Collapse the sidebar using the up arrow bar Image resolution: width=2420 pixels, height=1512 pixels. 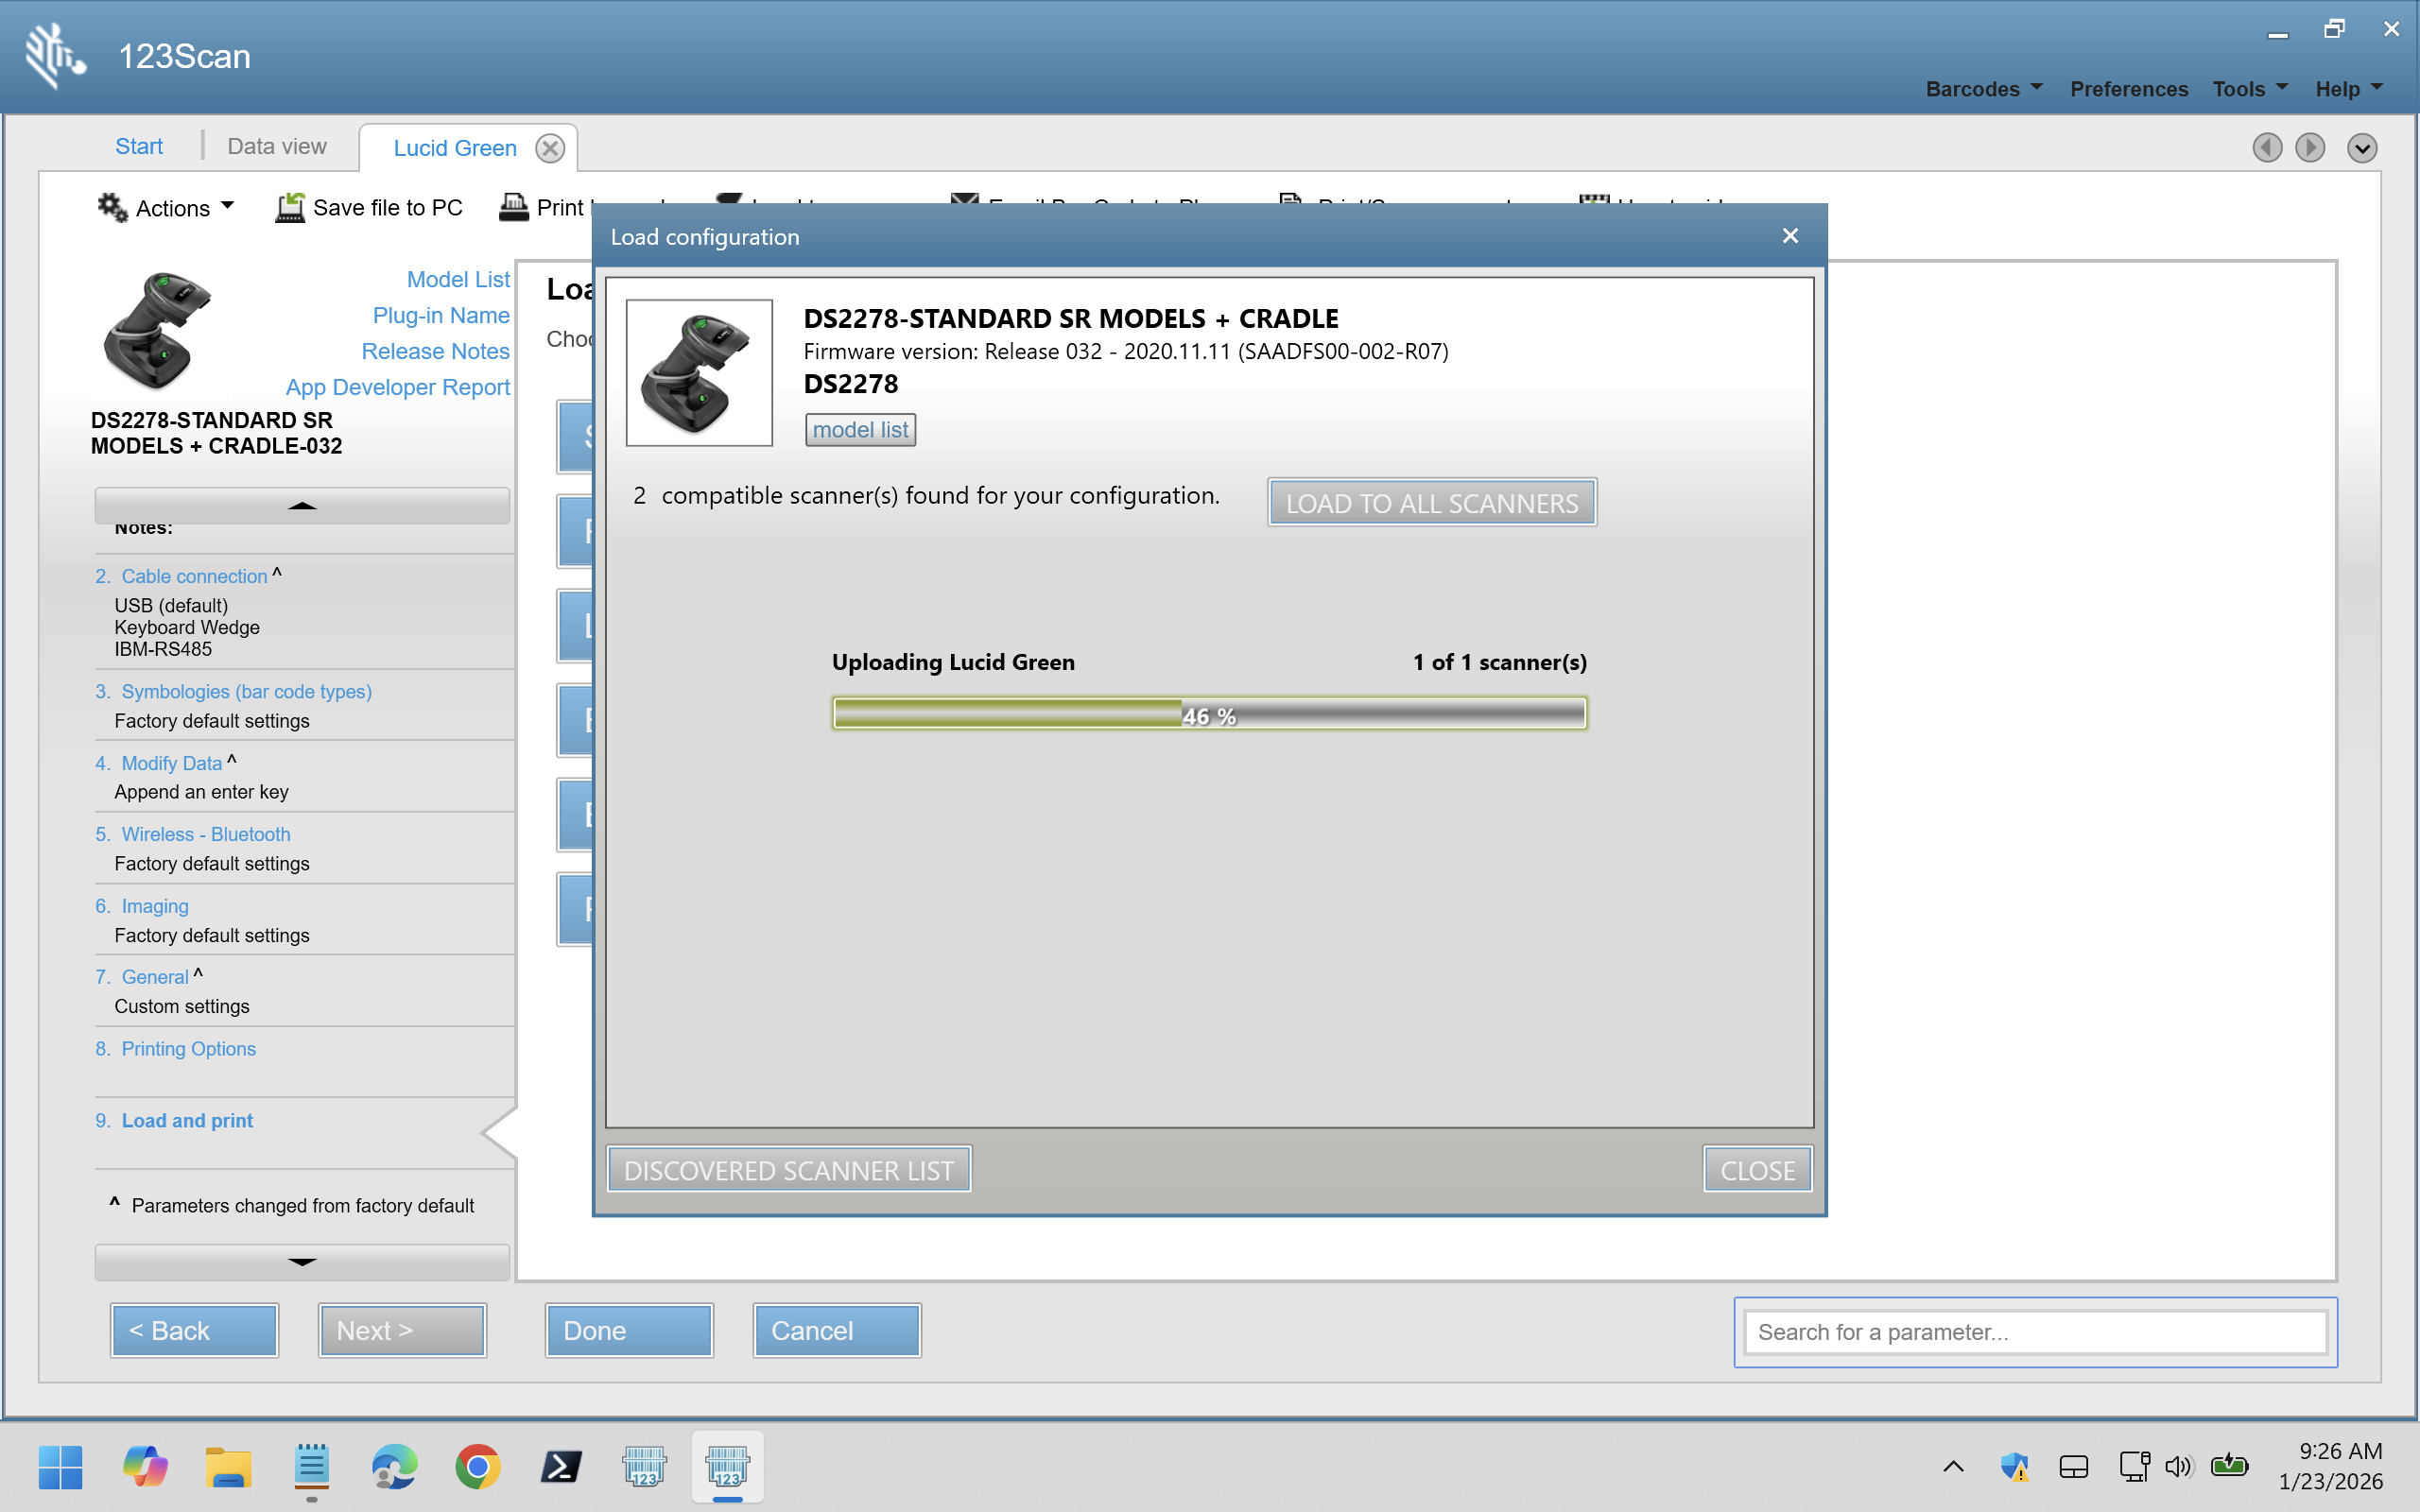point(302,506)
